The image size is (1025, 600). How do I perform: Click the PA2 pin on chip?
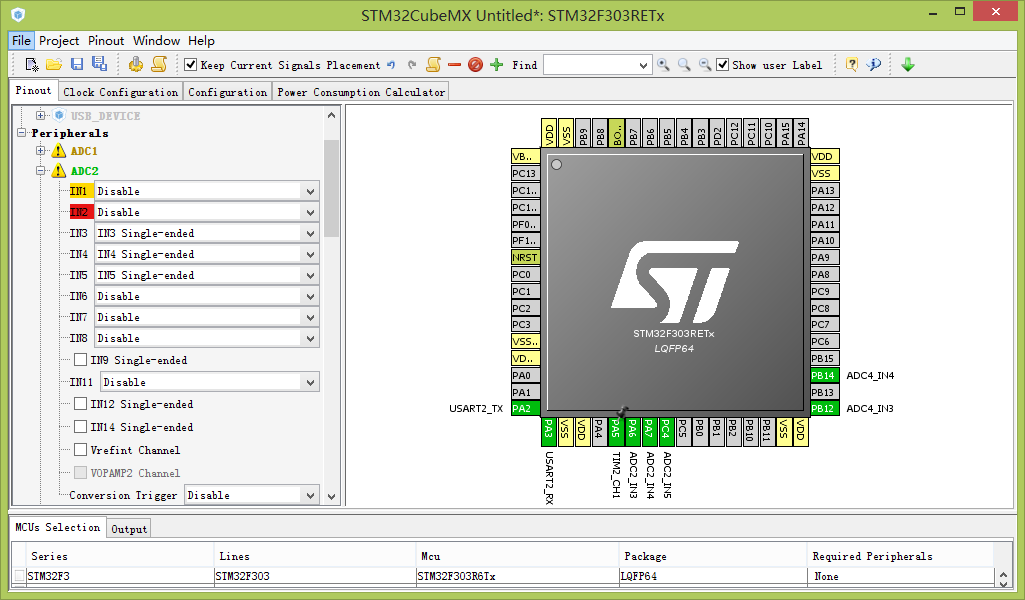(525, 408)
